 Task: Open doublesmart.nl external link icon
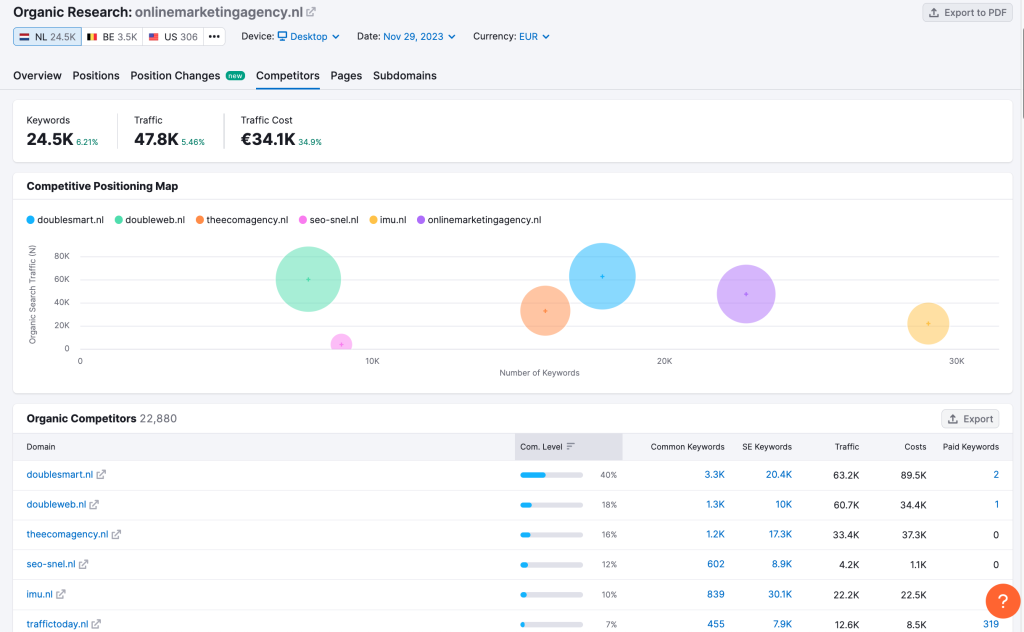[x=101, y=475]
